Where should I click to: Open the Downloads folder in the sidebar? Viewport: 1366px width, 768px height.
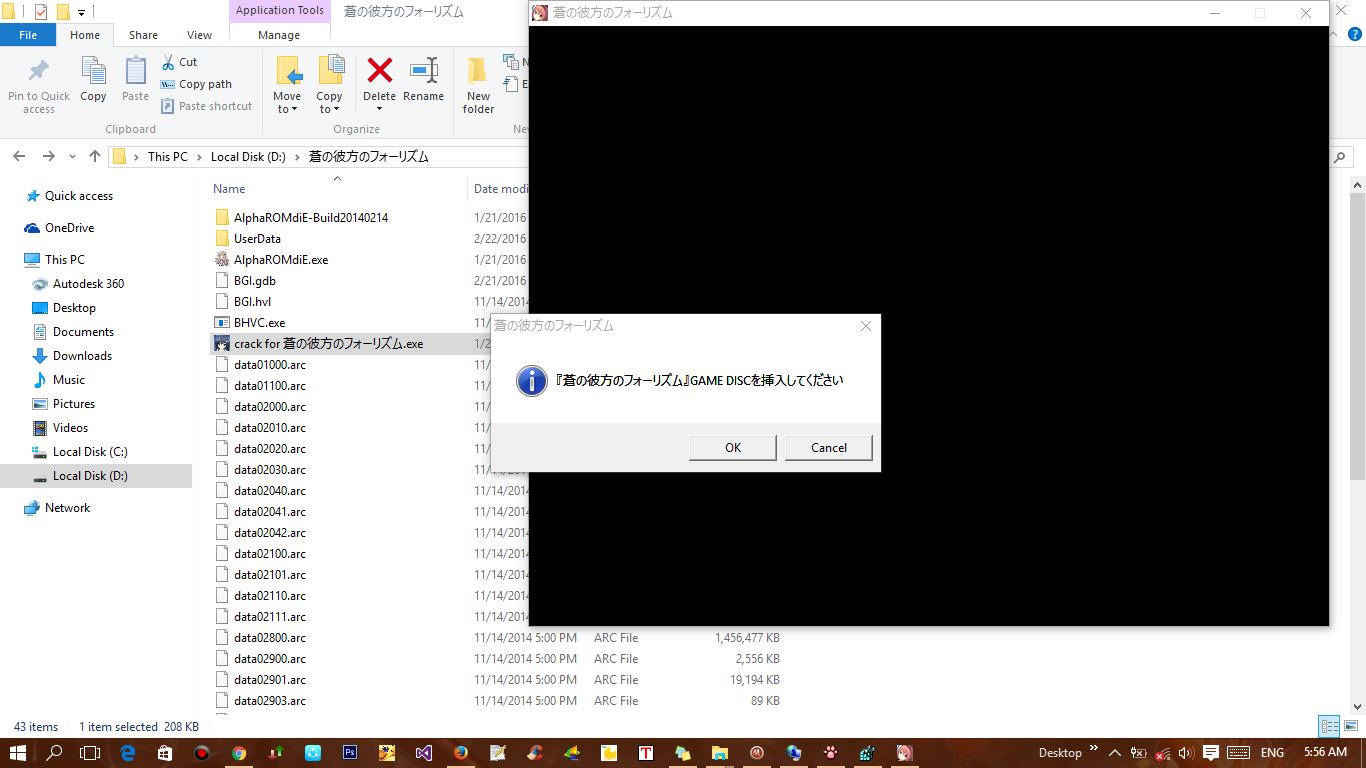coord(82,356)
